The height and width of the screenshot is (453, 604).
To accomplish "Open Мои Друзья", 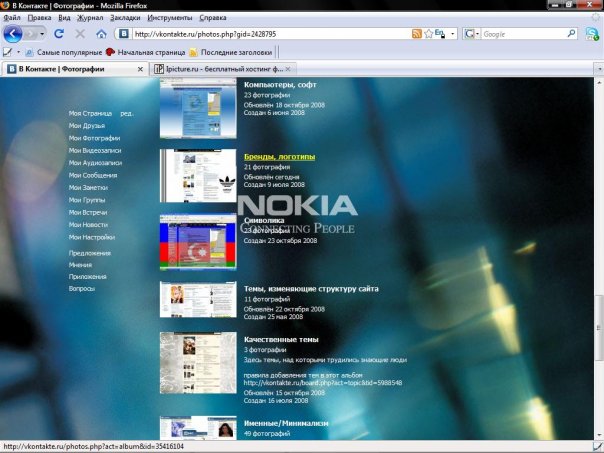I will (x=87, y=126).
